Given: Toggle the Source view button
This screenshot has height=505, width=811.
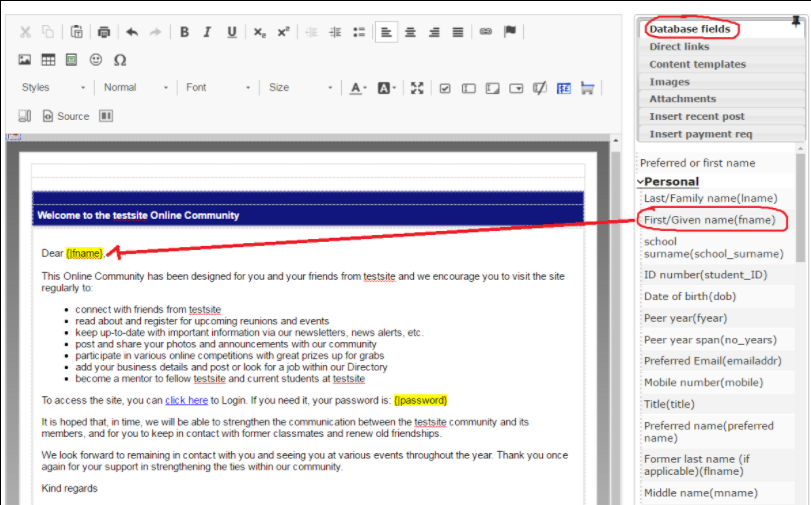Looking at the screenshot, I should (66, 116).
